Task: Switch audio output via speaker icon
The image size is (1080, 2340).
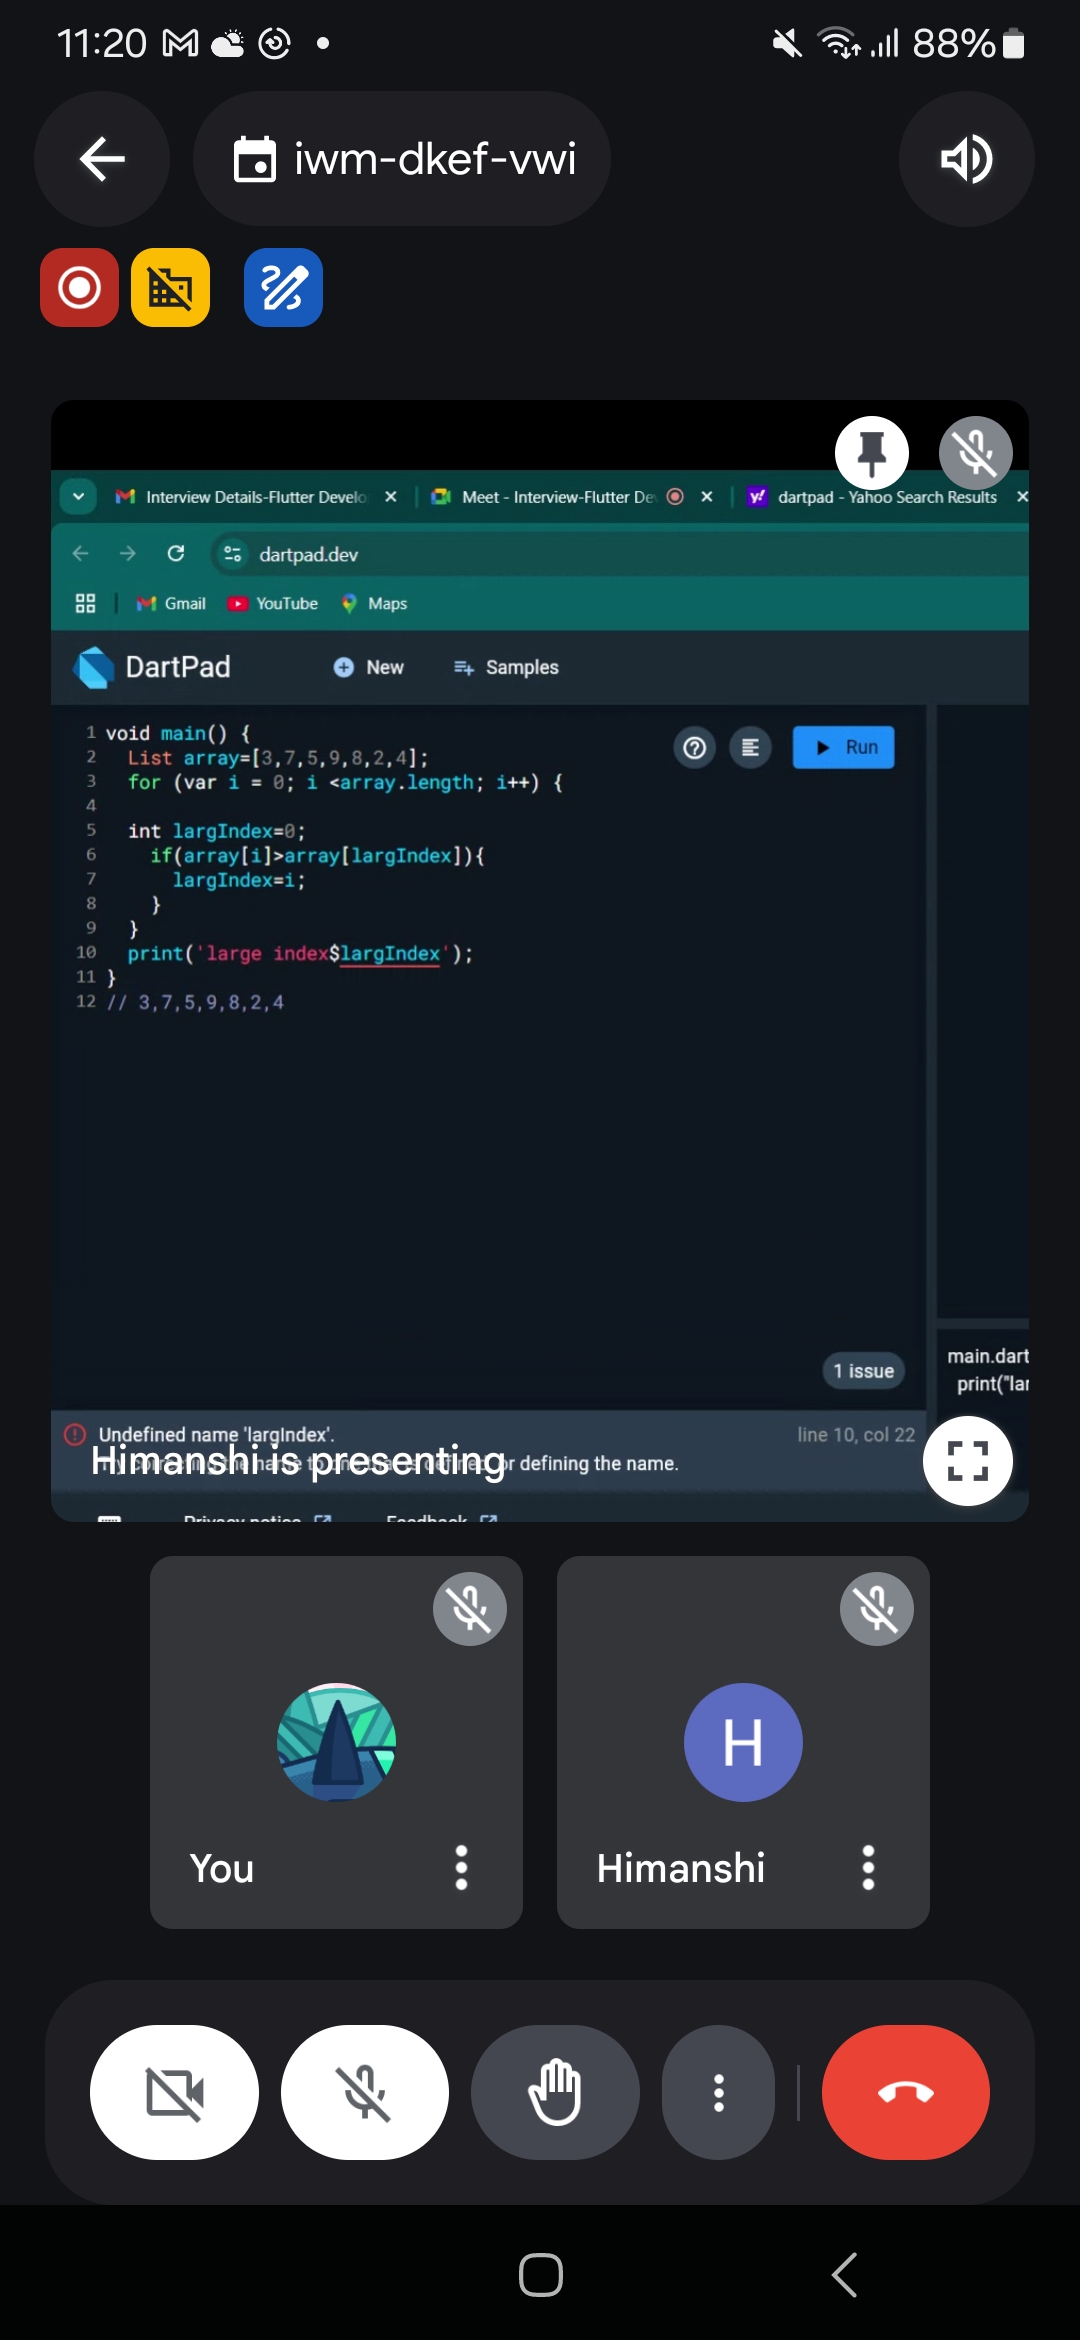Action: click(x=966, y=159)
